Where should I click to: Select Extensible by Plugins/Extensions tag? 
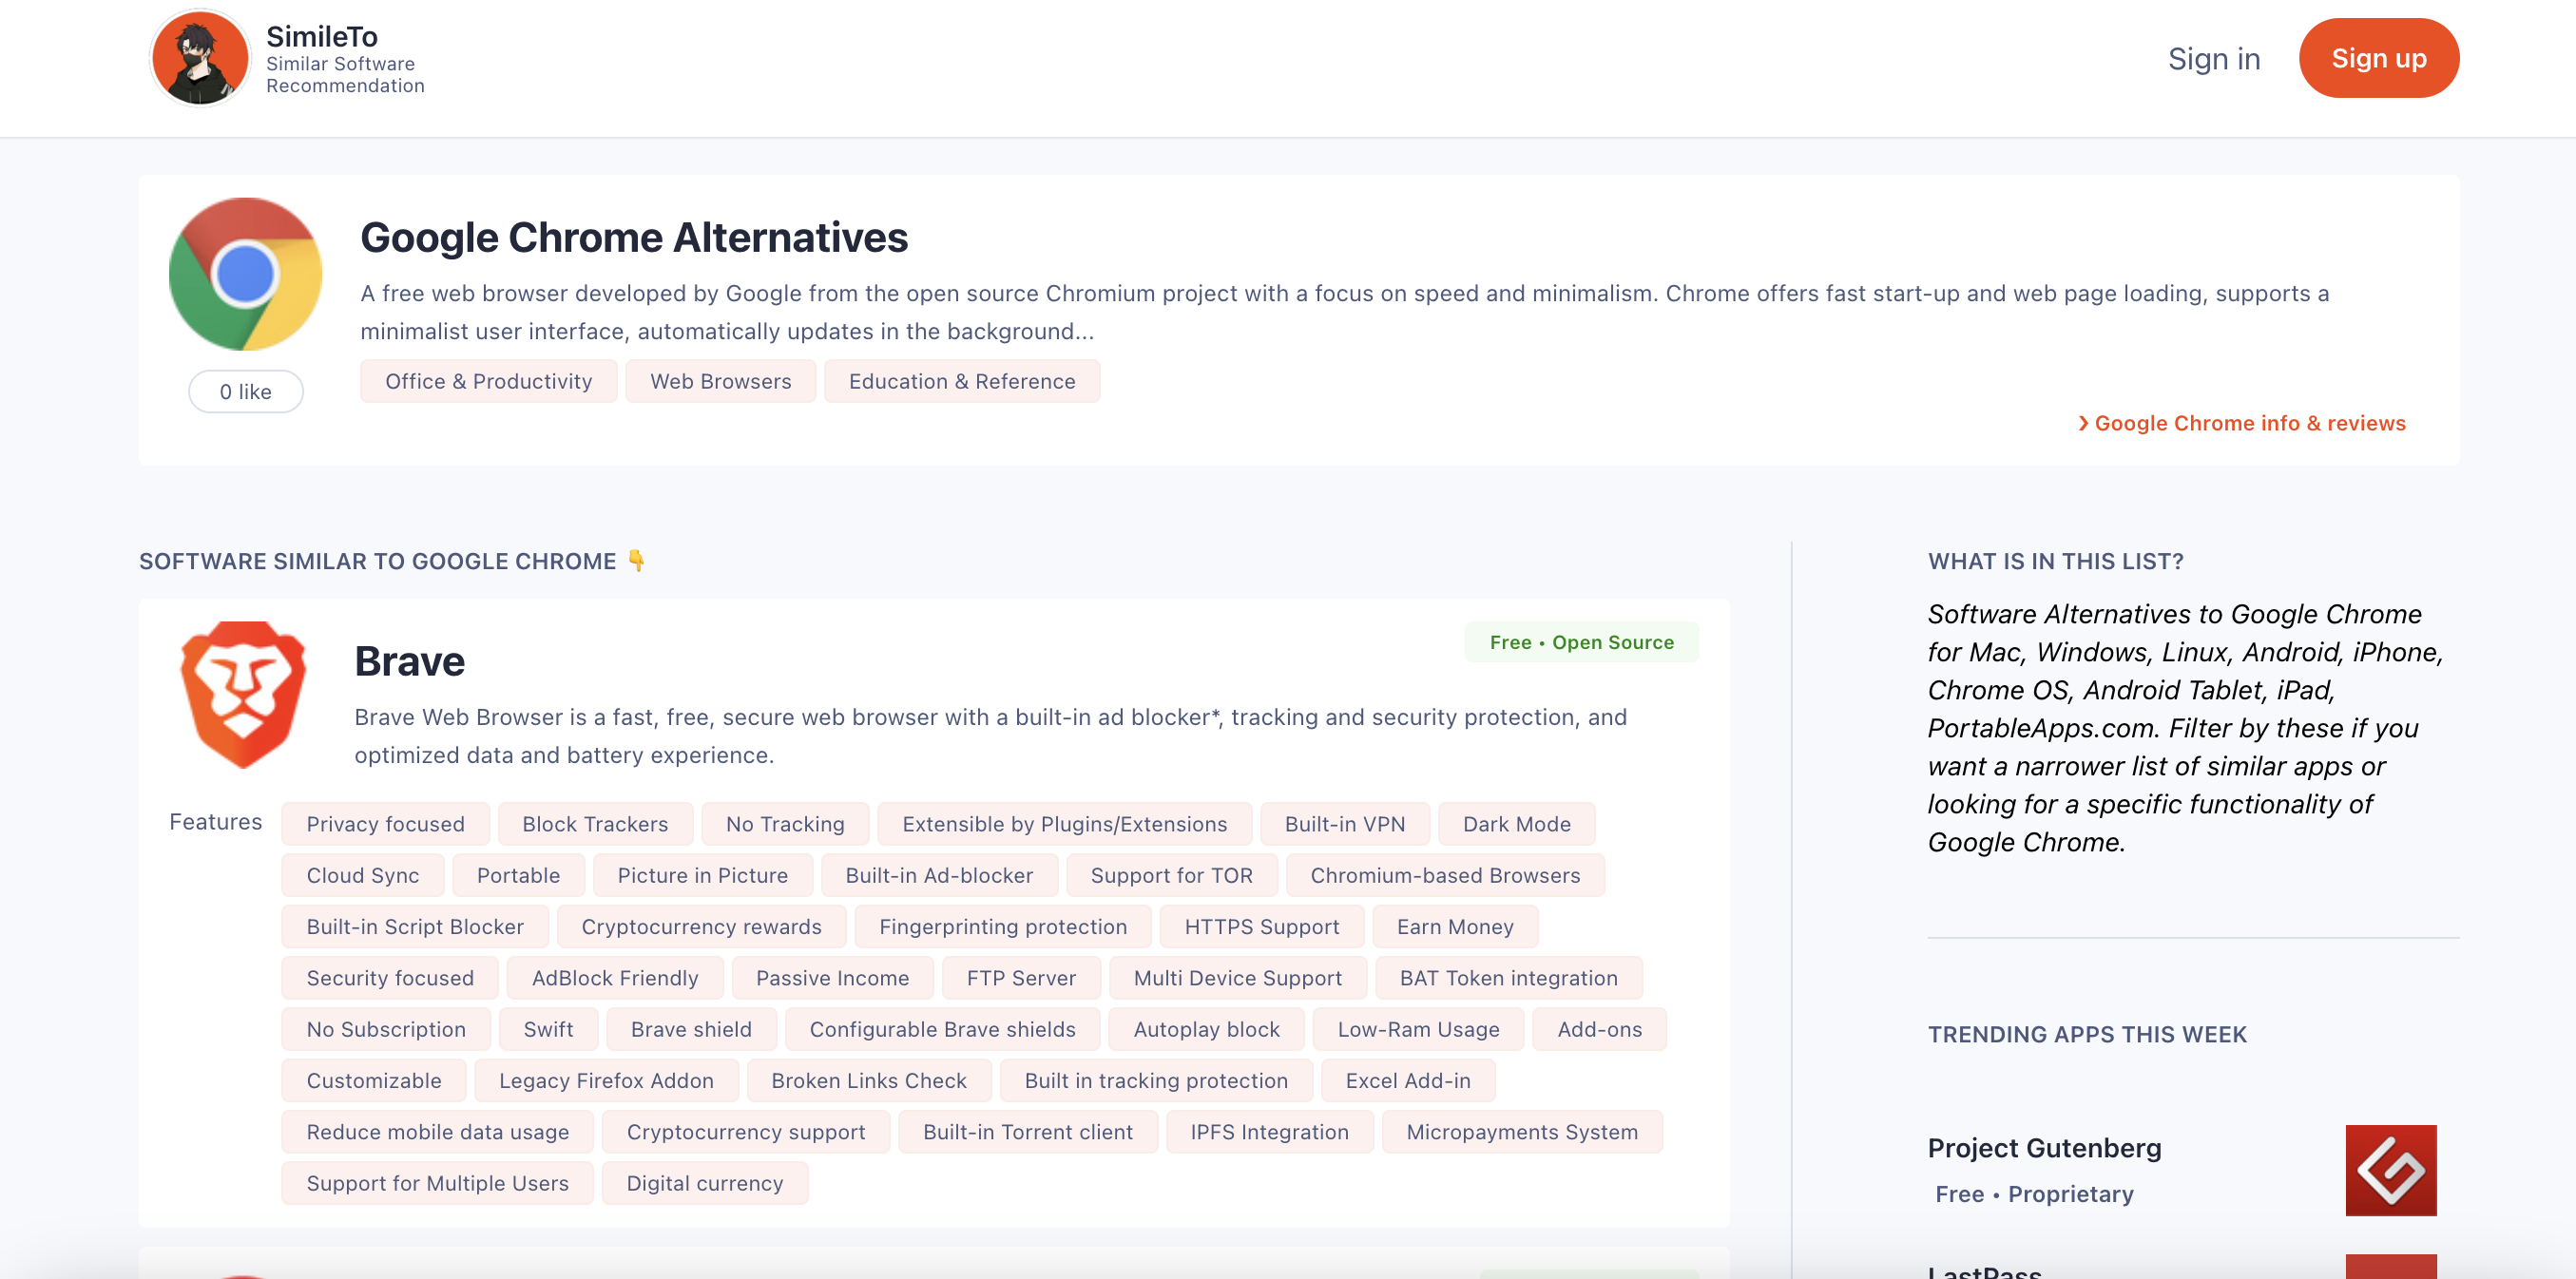1064,824
